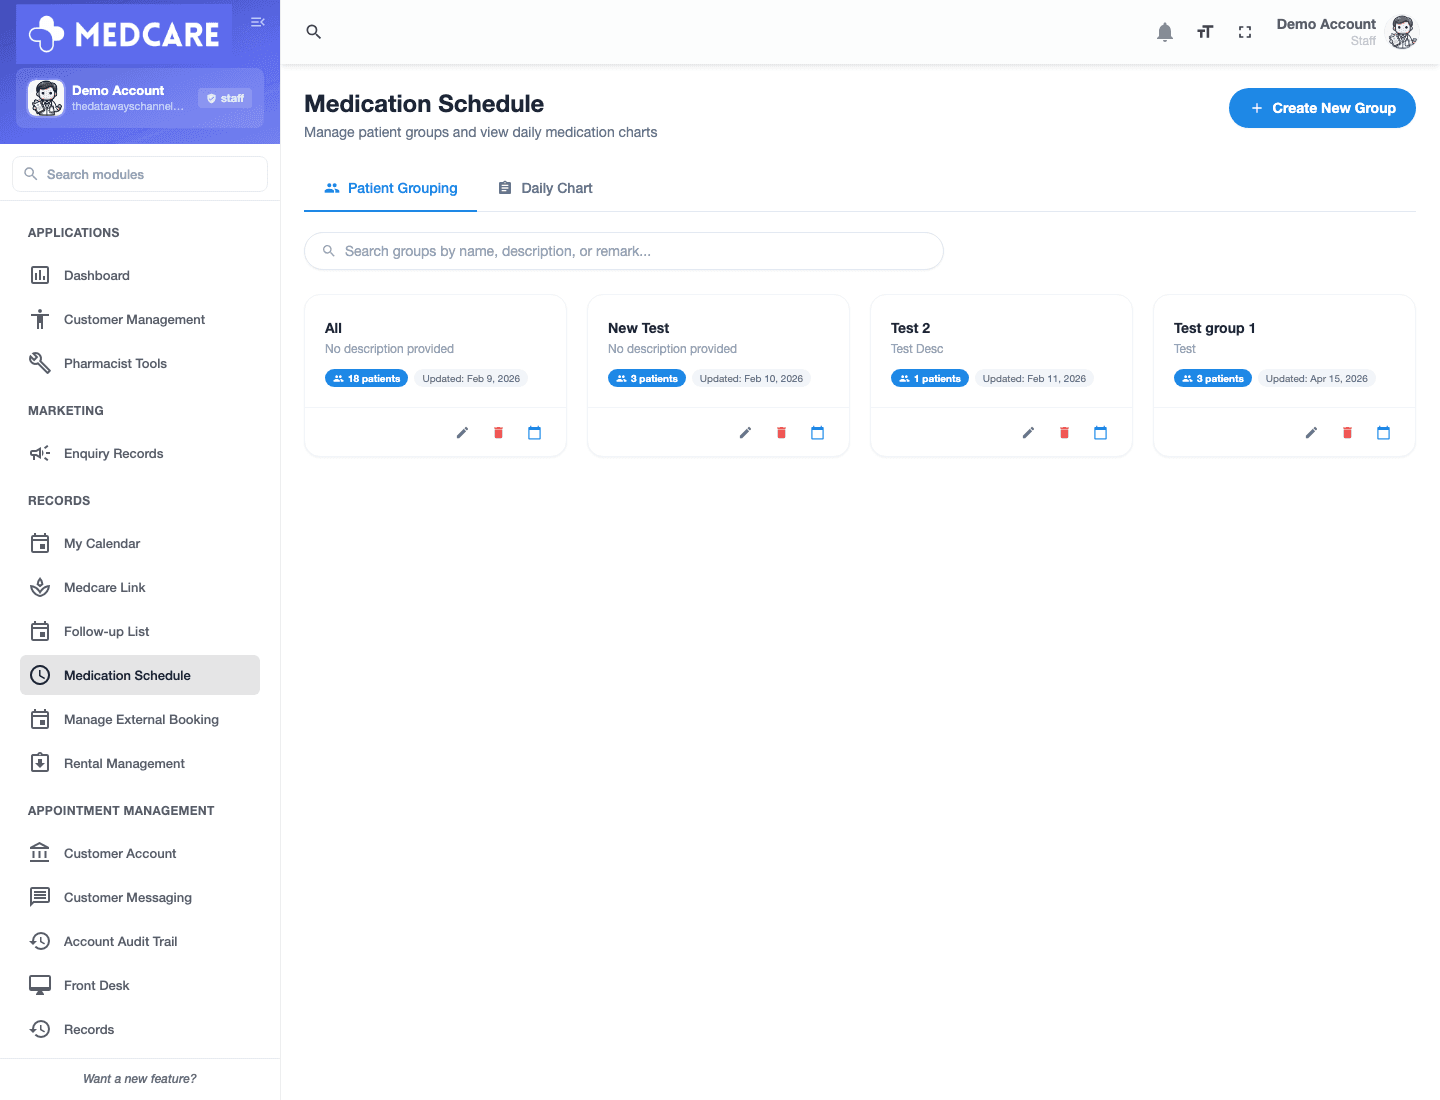This screenshot has width=1440, height=1100.
Task: Edit Test group 1 with the pencil icon
Action: [x=1311, y=433]
